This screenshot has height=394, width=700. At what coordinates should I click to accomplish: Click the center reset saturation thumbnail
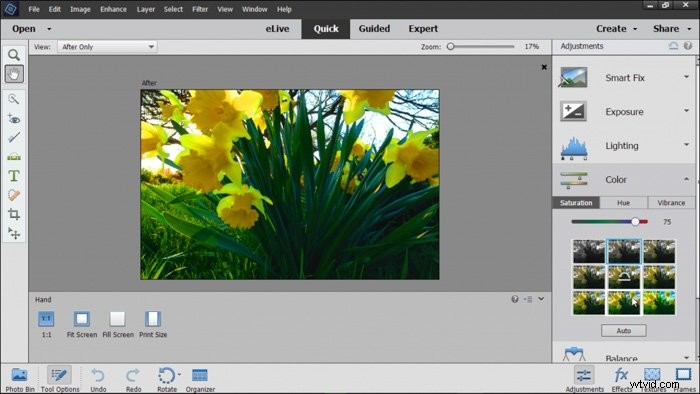click(x=624, y=277)
